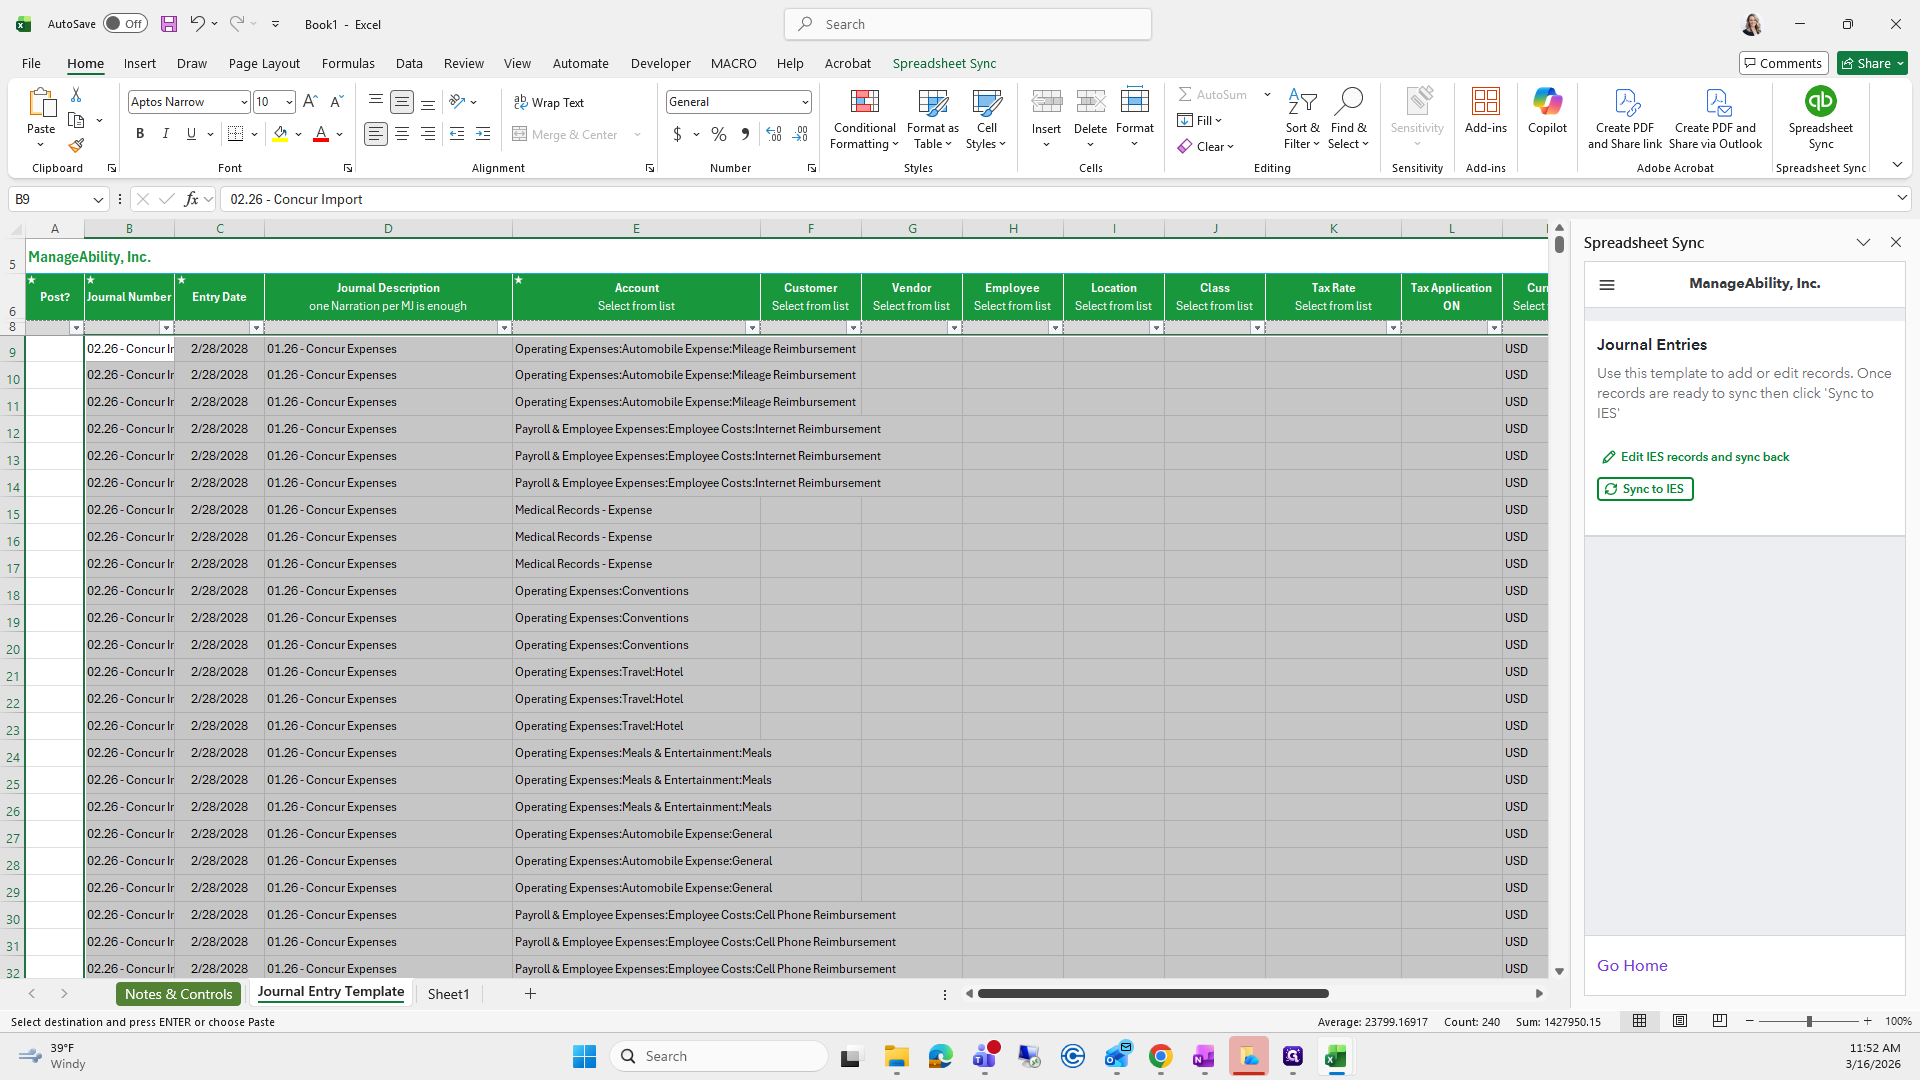The width and height of the screenshot is (1920, 1080).
Task: Click the zoom slider in status bar
Action: tap(1808, 1021)
